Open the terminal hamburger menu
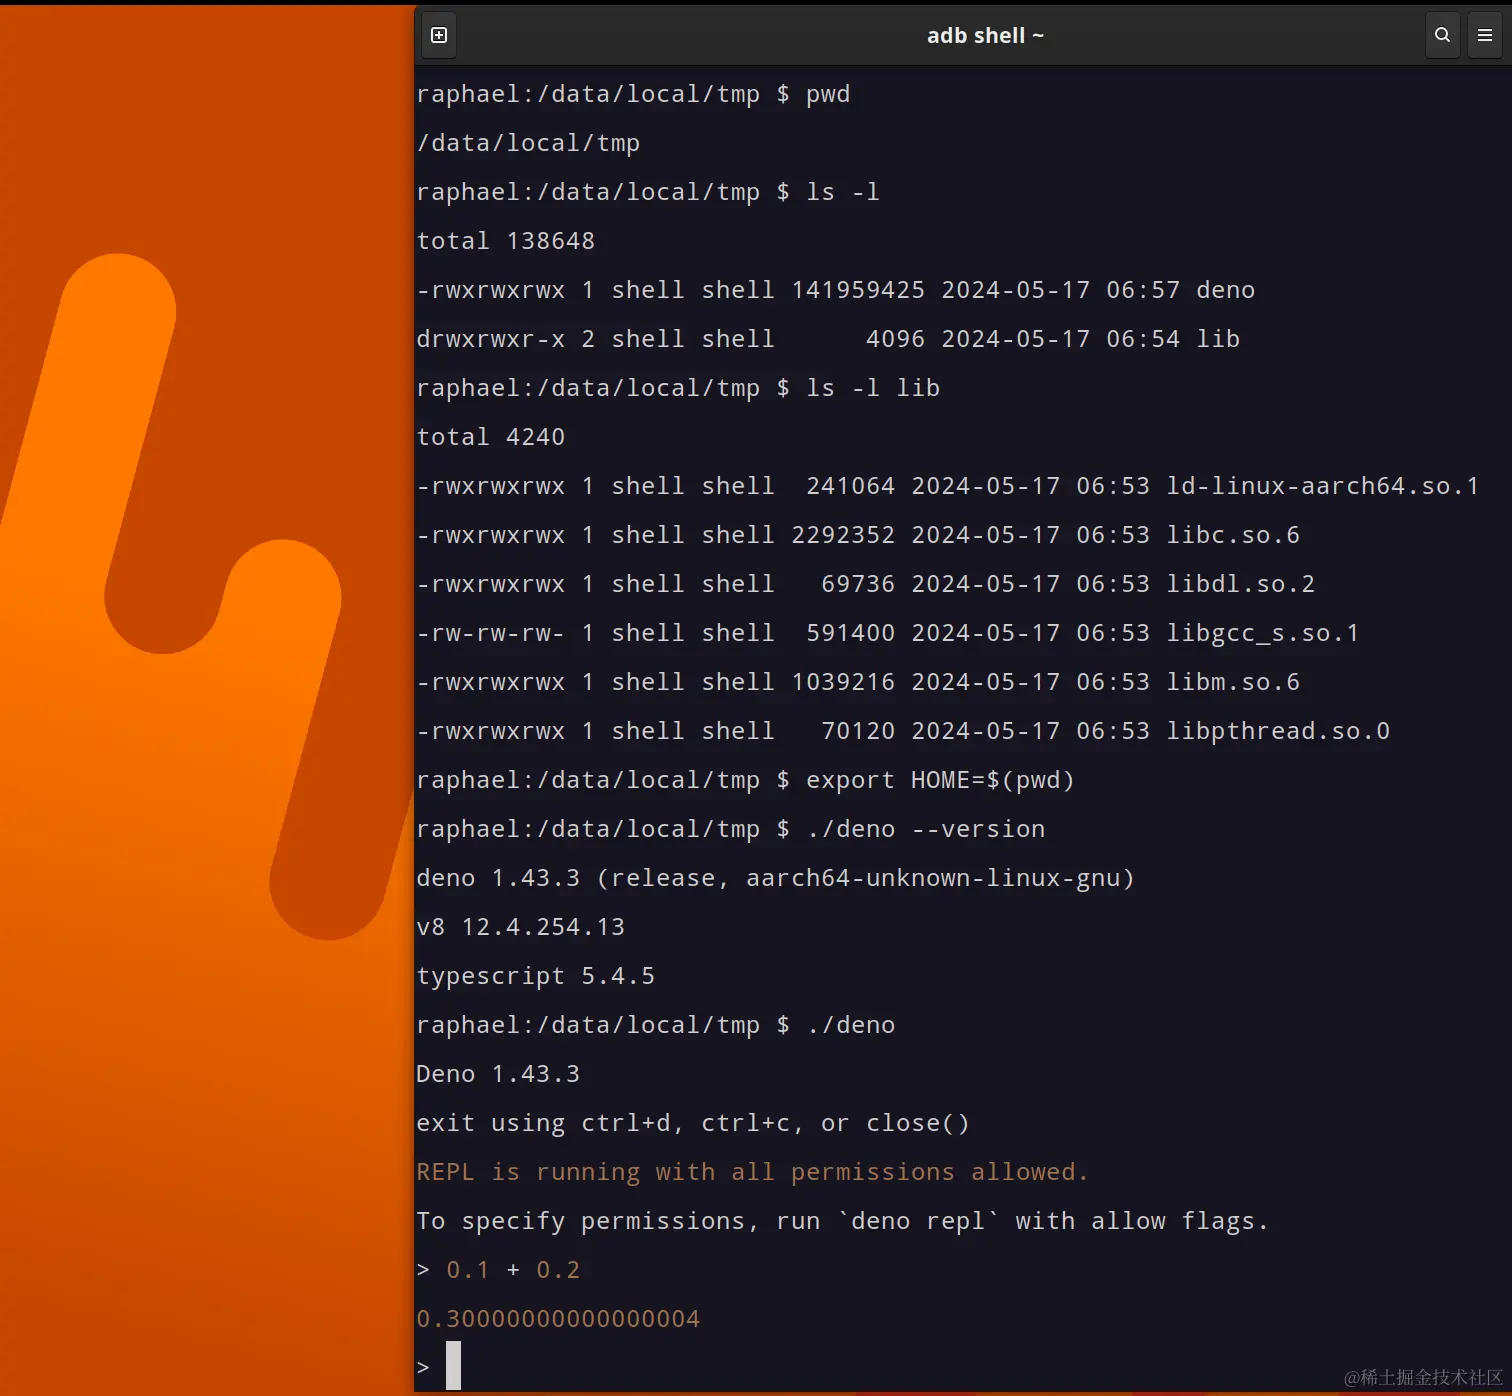1512x1396 pixels. click(1485, 35)
